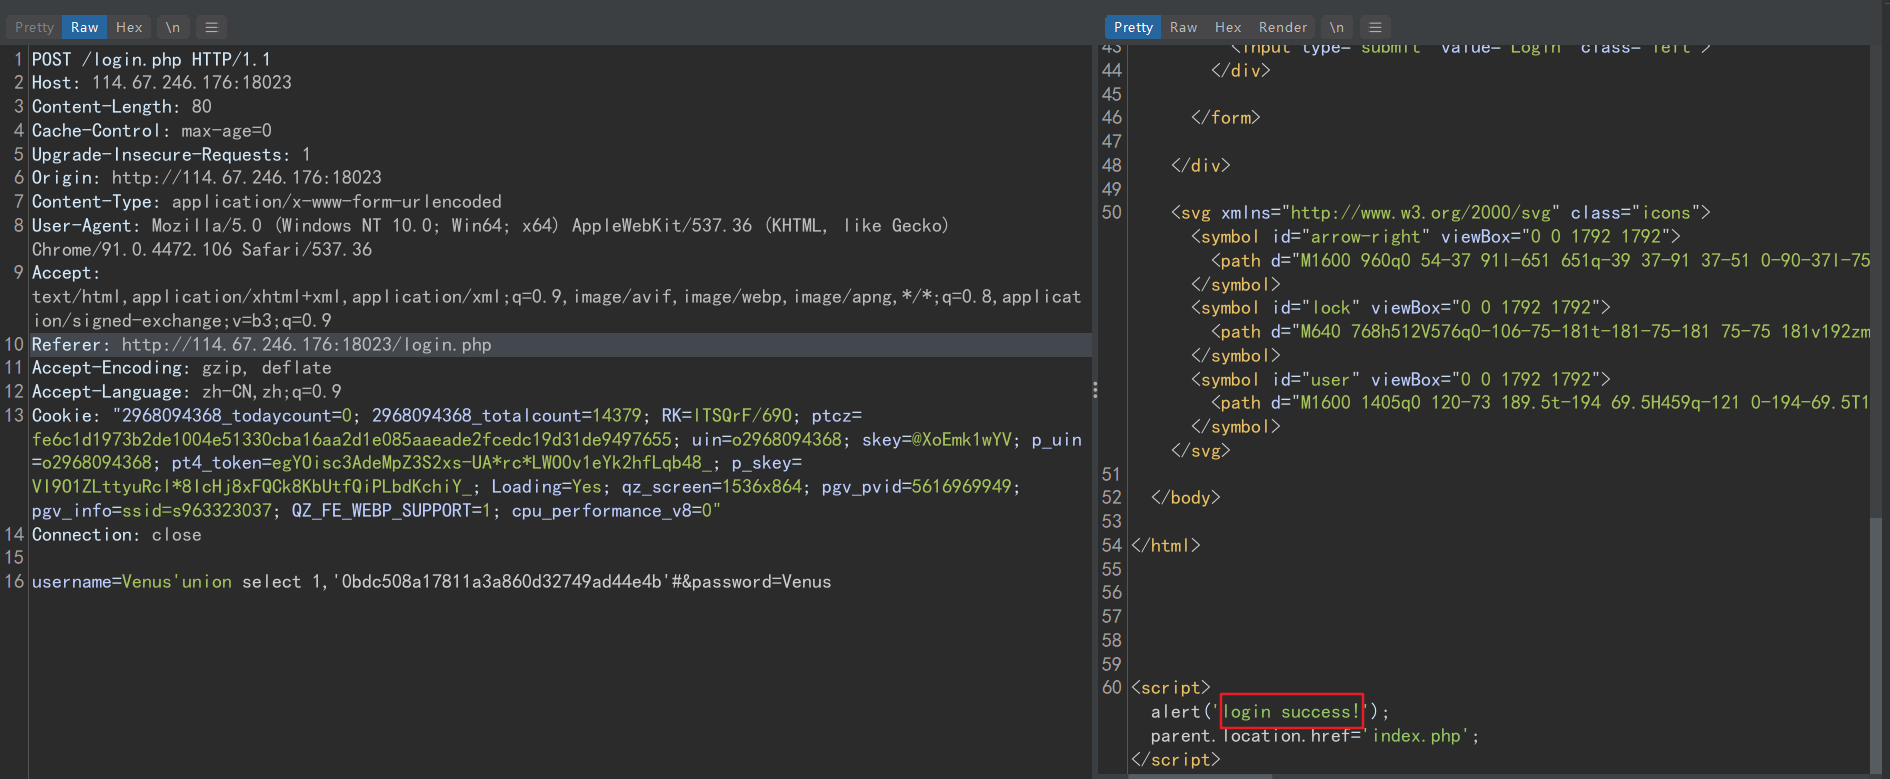Click the 'Cache-Control: max-age=0' header
Image resolution: width=1890 pixels, height=779 pixels.
click(x=152, y=130)
